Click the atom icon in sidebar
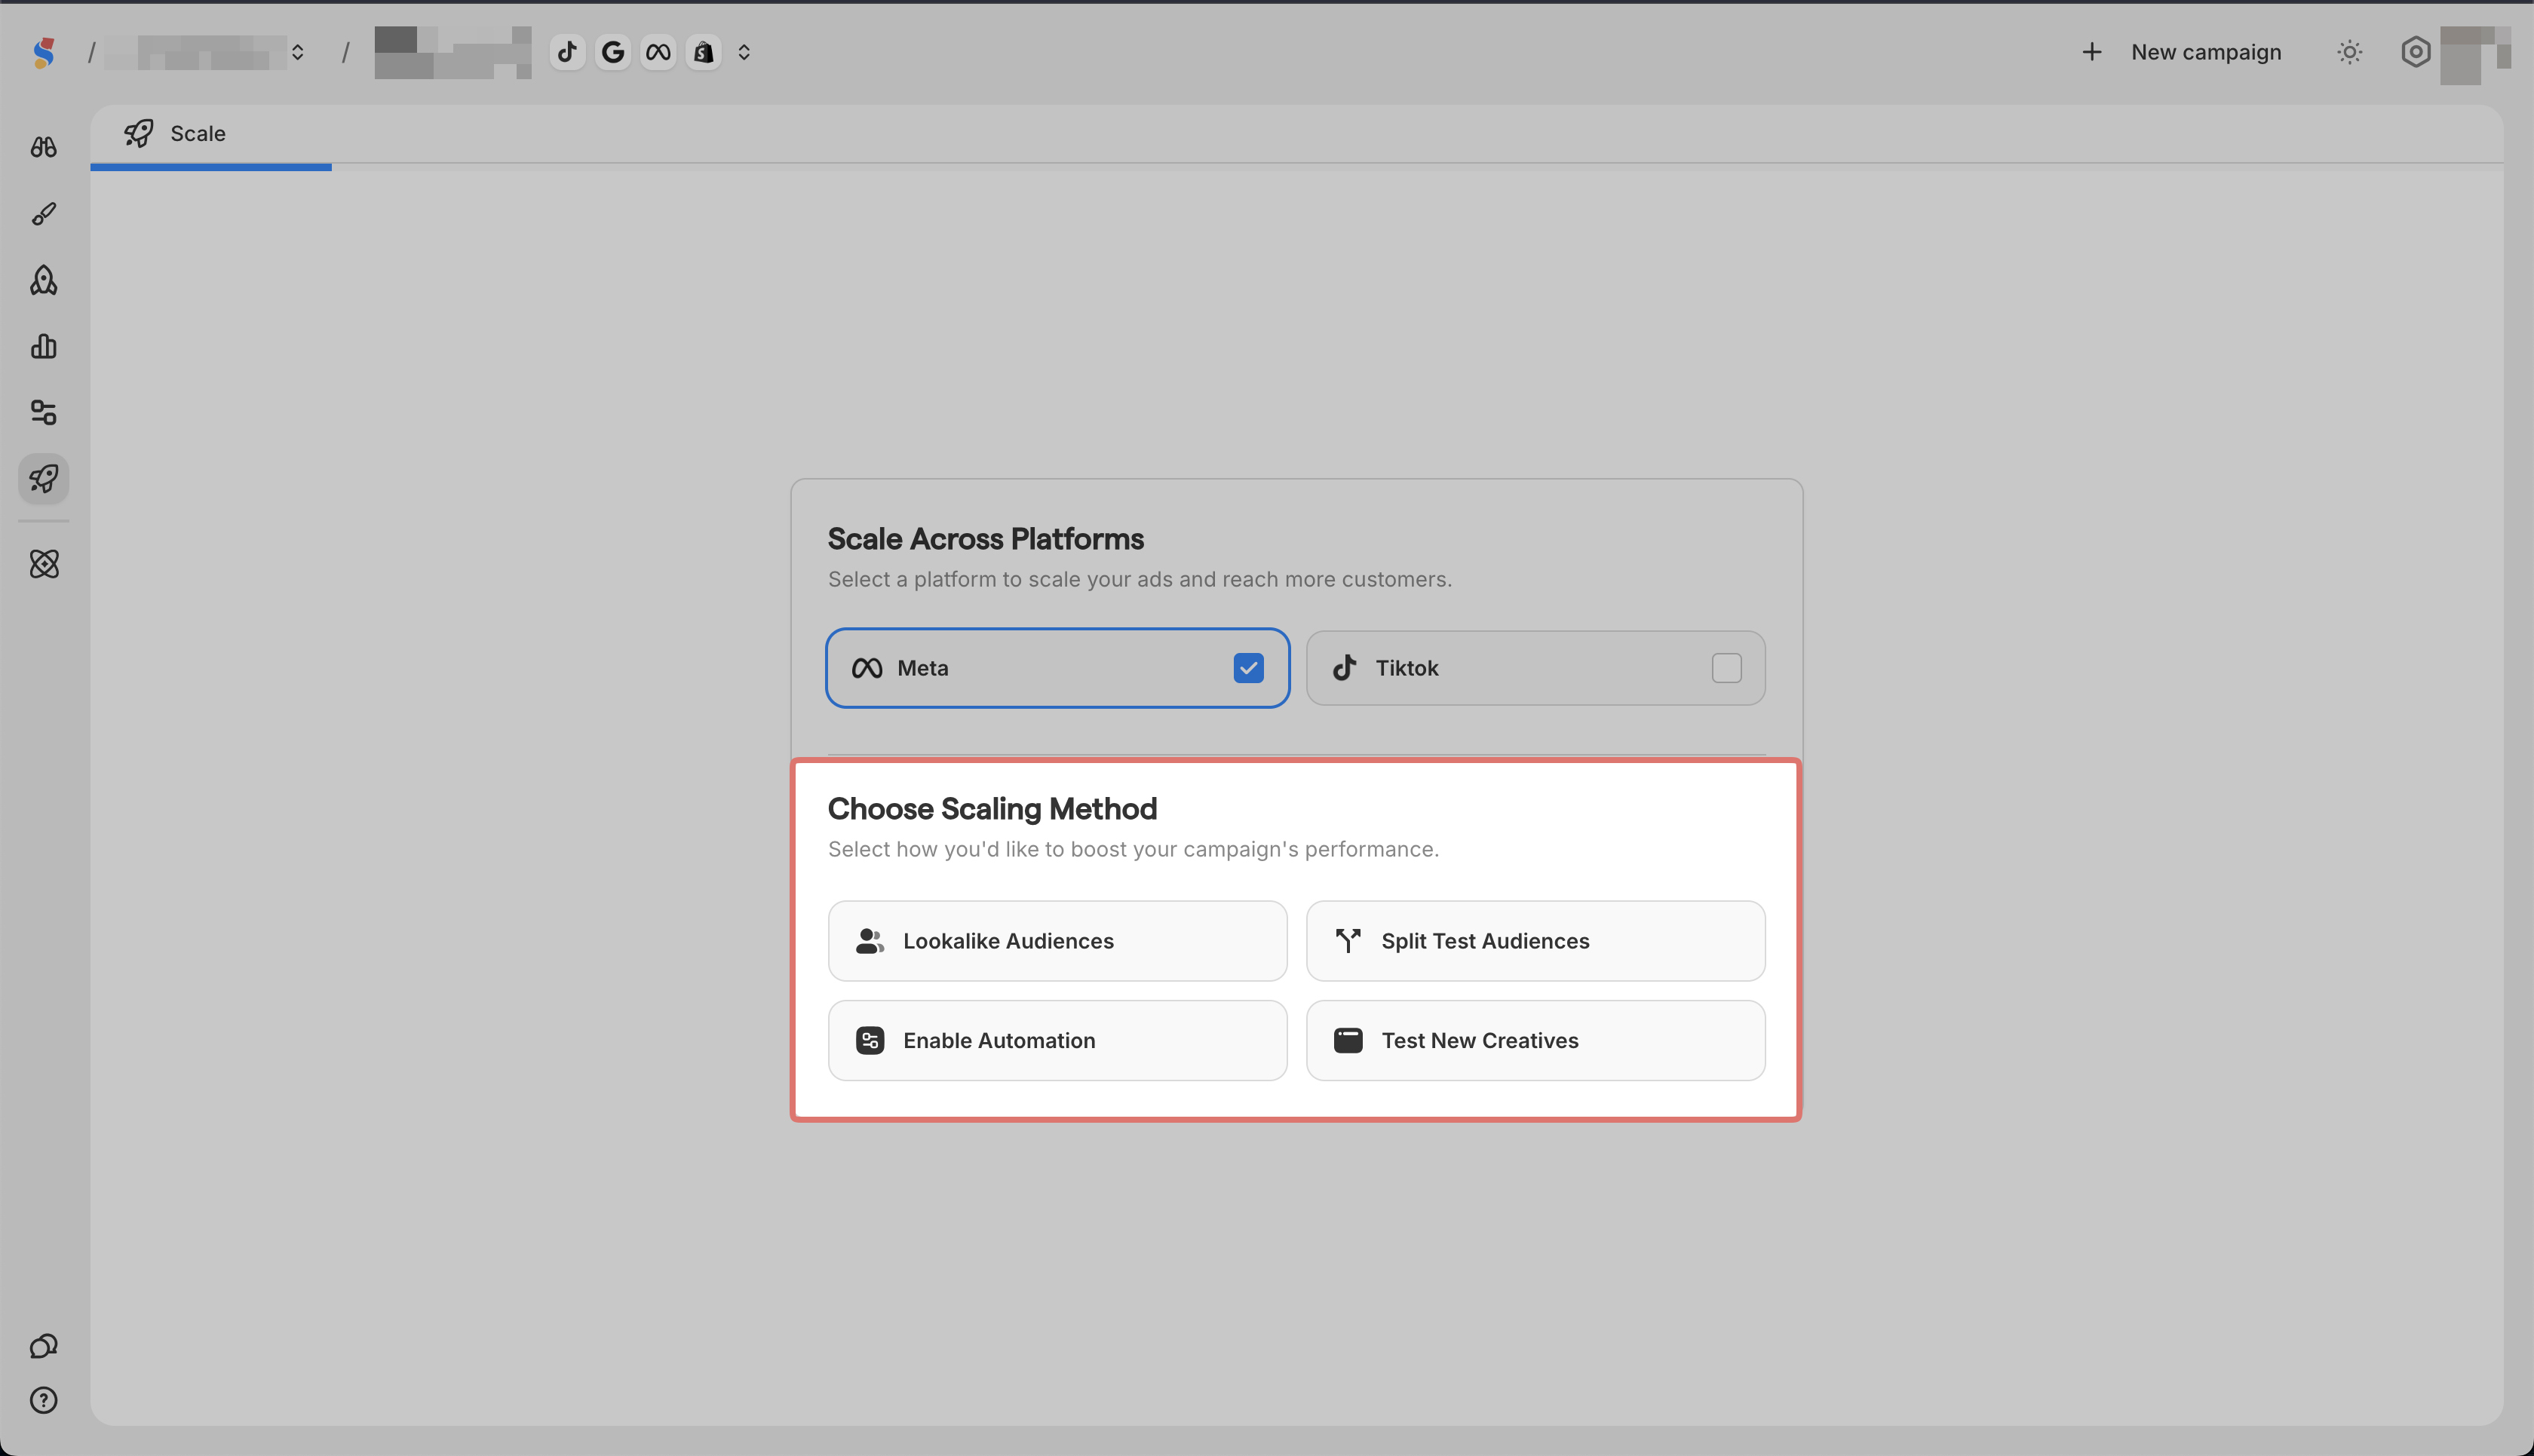Screen dimensions: 2534x1456 click(43, 564)
